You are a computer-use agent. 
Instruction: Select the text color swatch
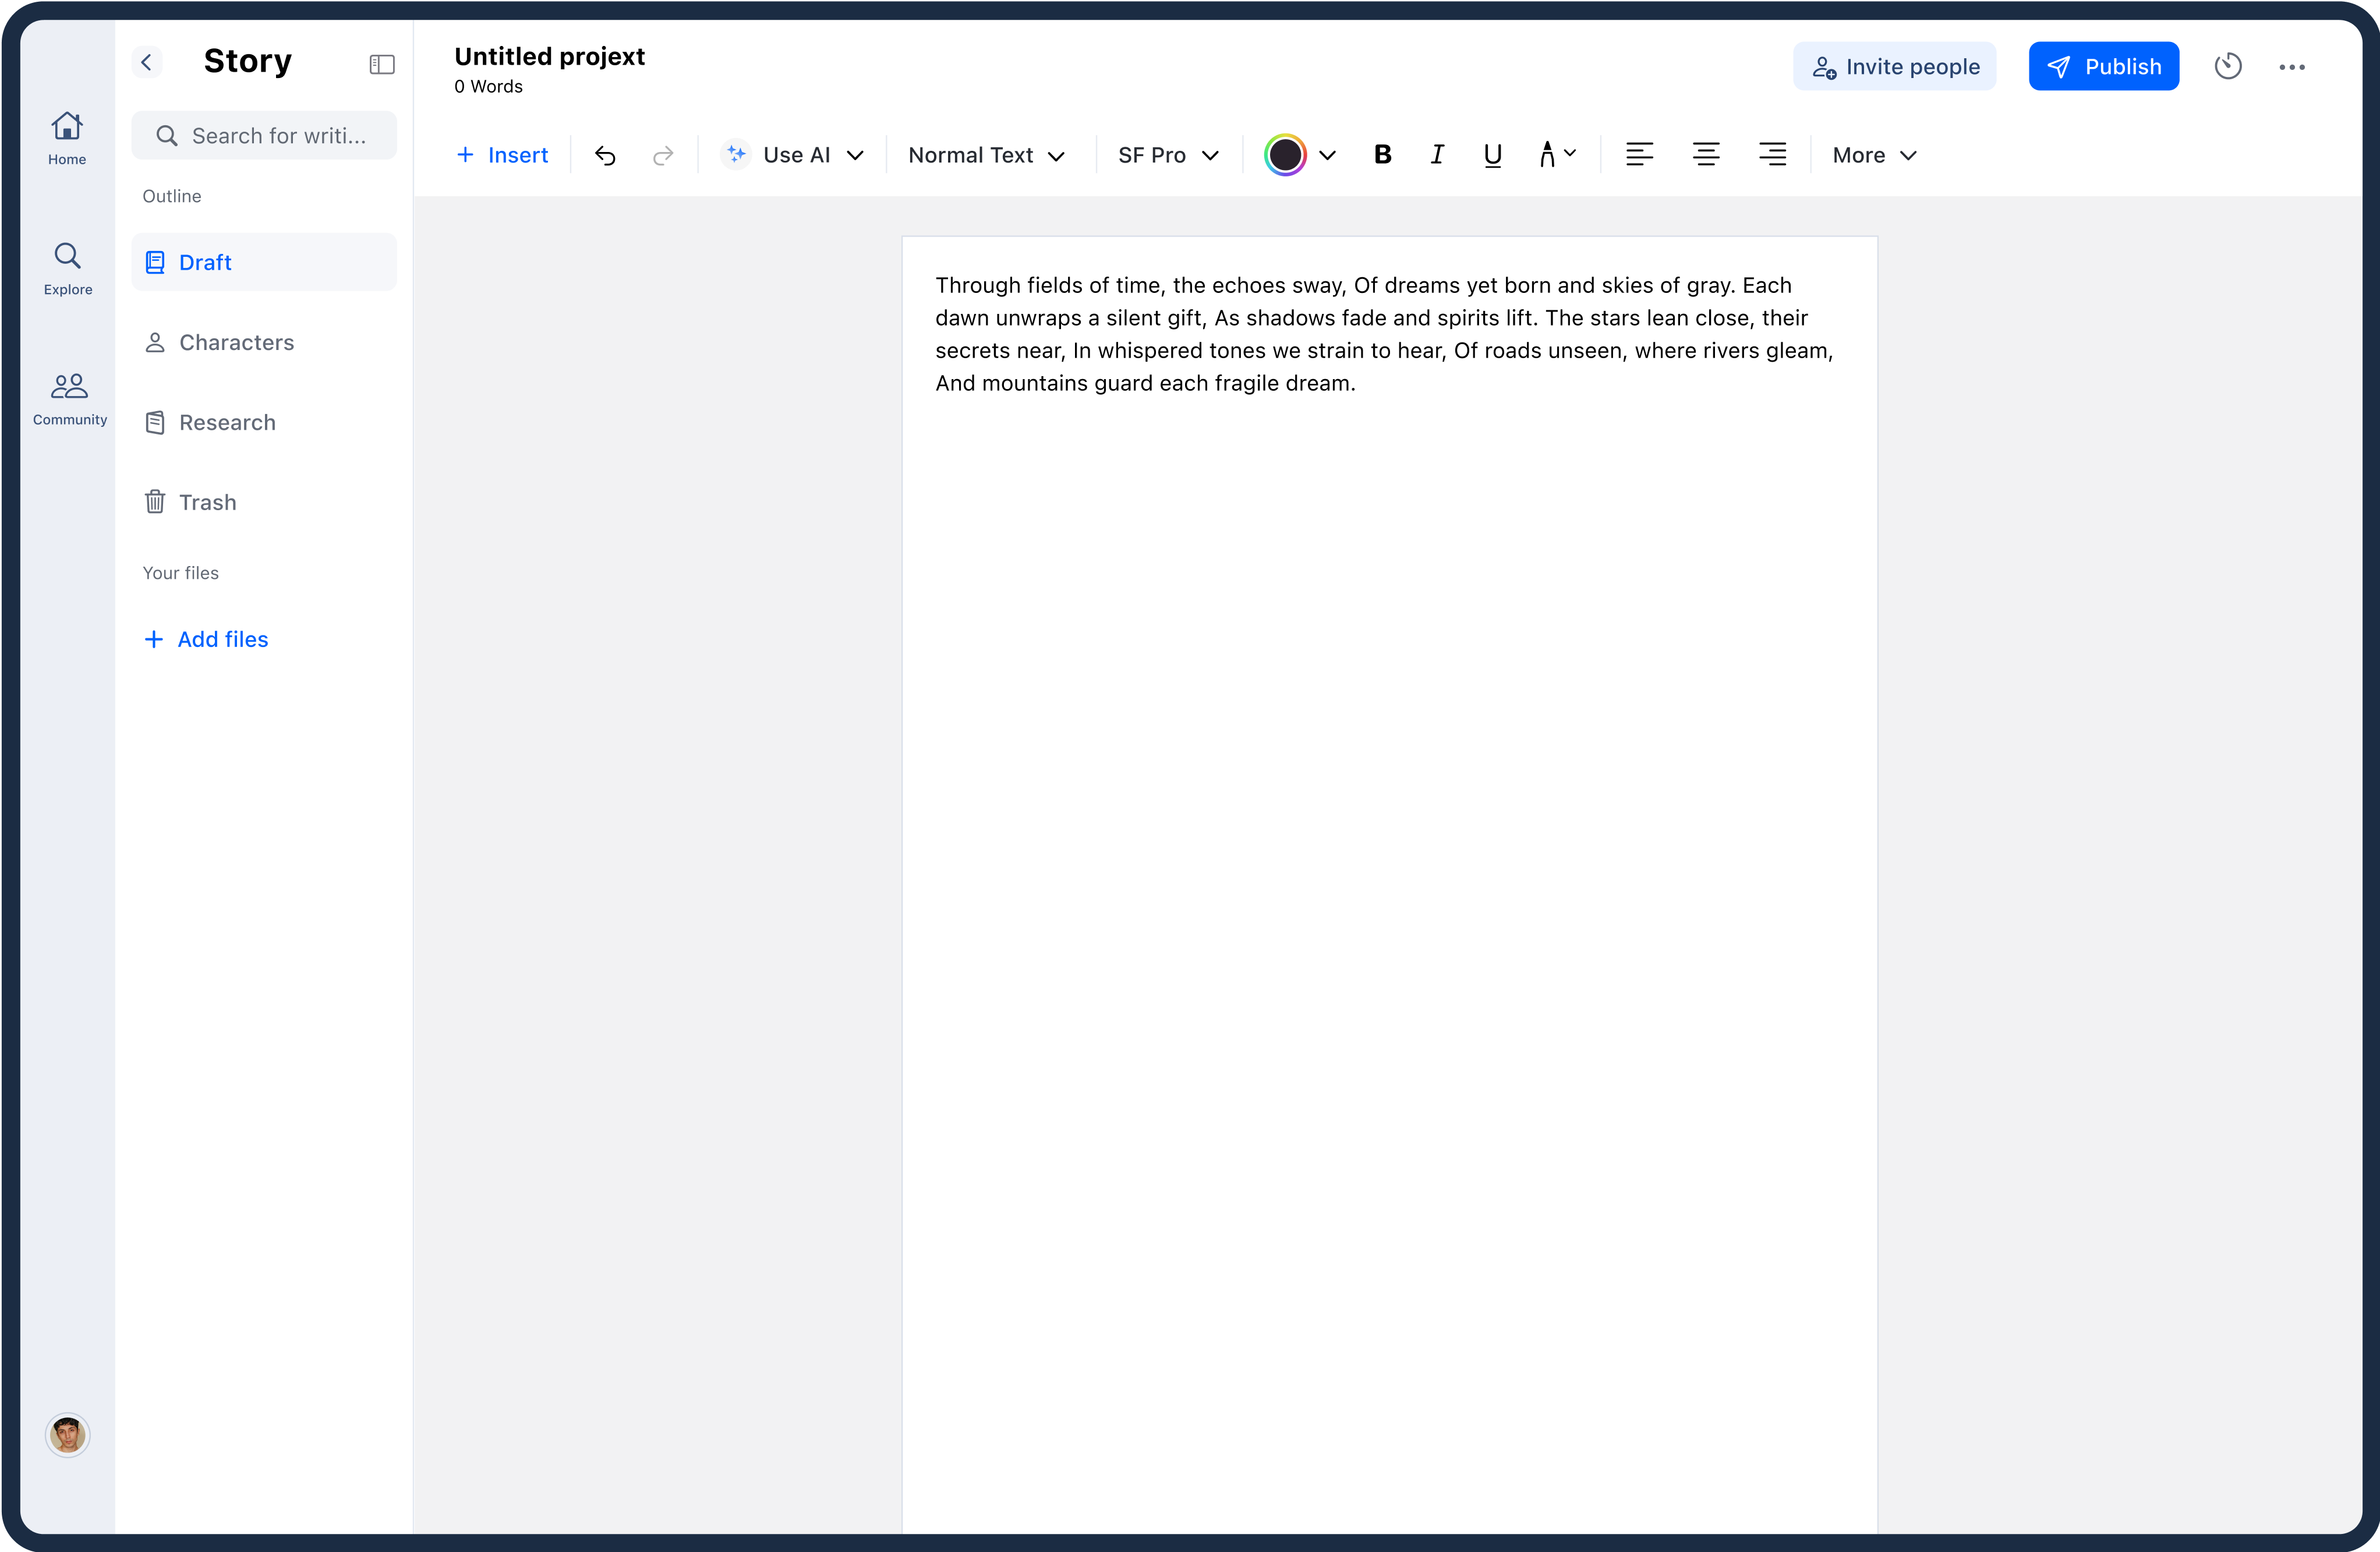1285,154
